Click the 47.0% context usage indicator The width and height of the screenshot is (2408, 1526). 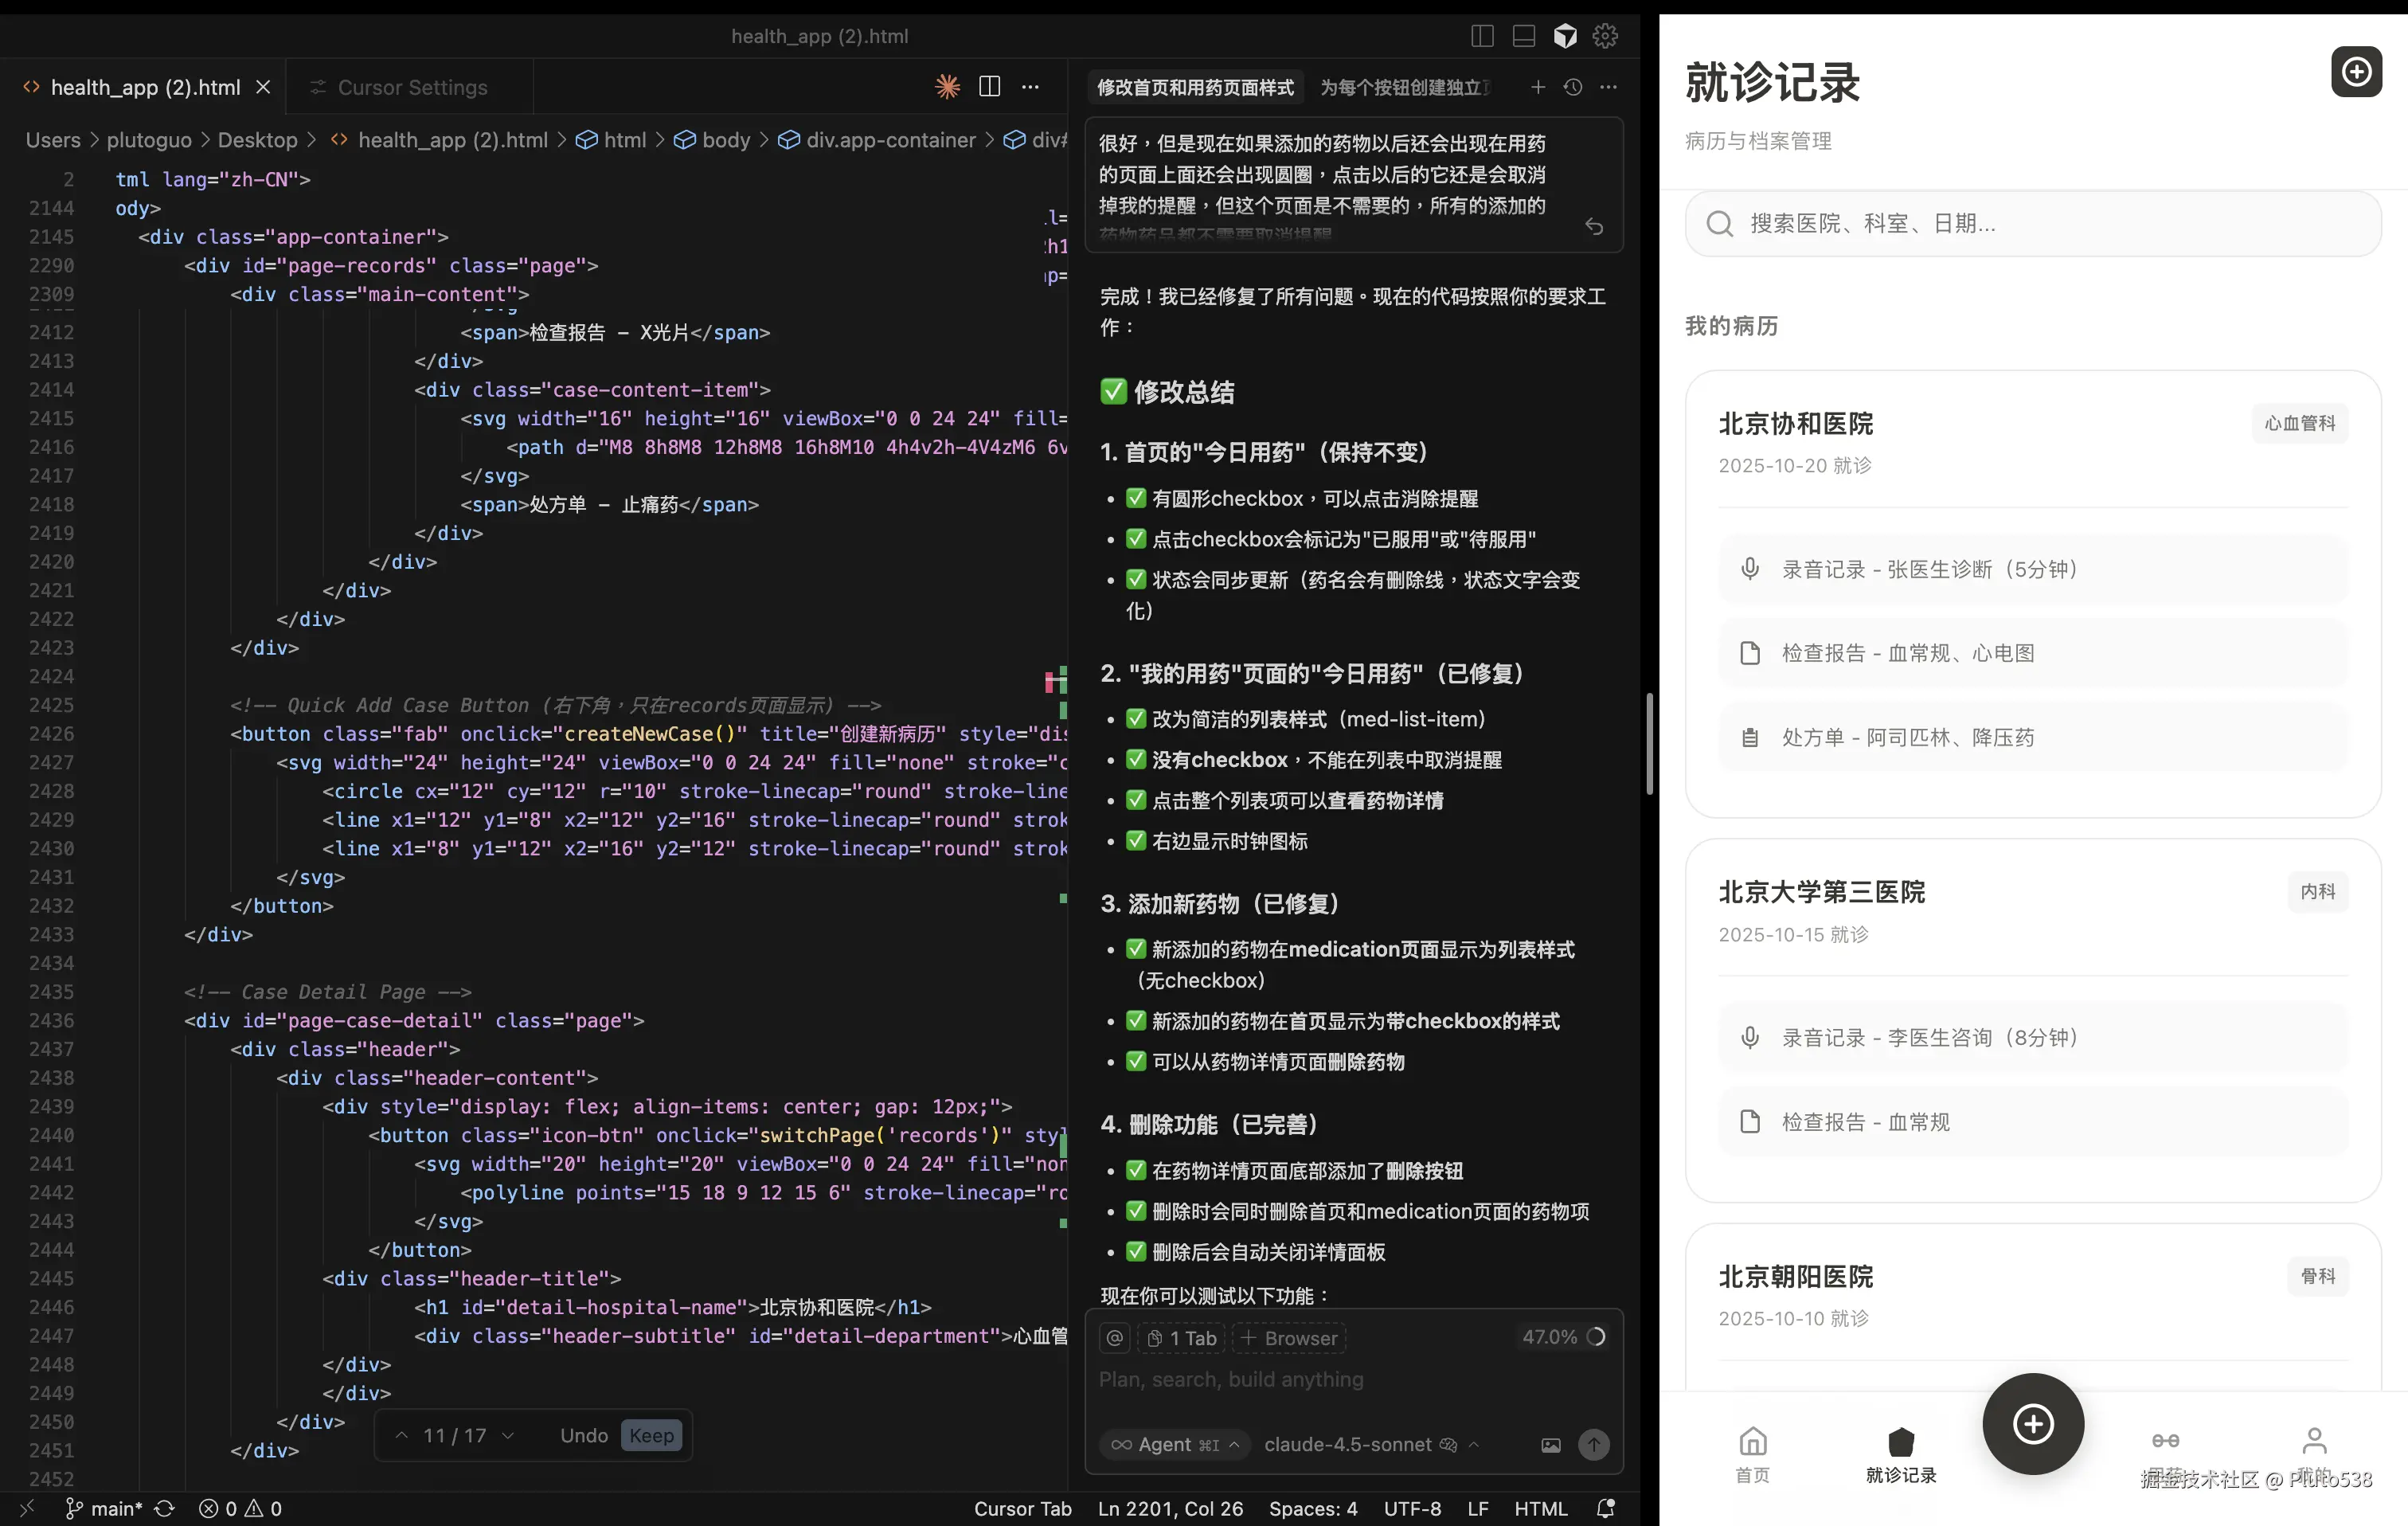[1563, 1337]
